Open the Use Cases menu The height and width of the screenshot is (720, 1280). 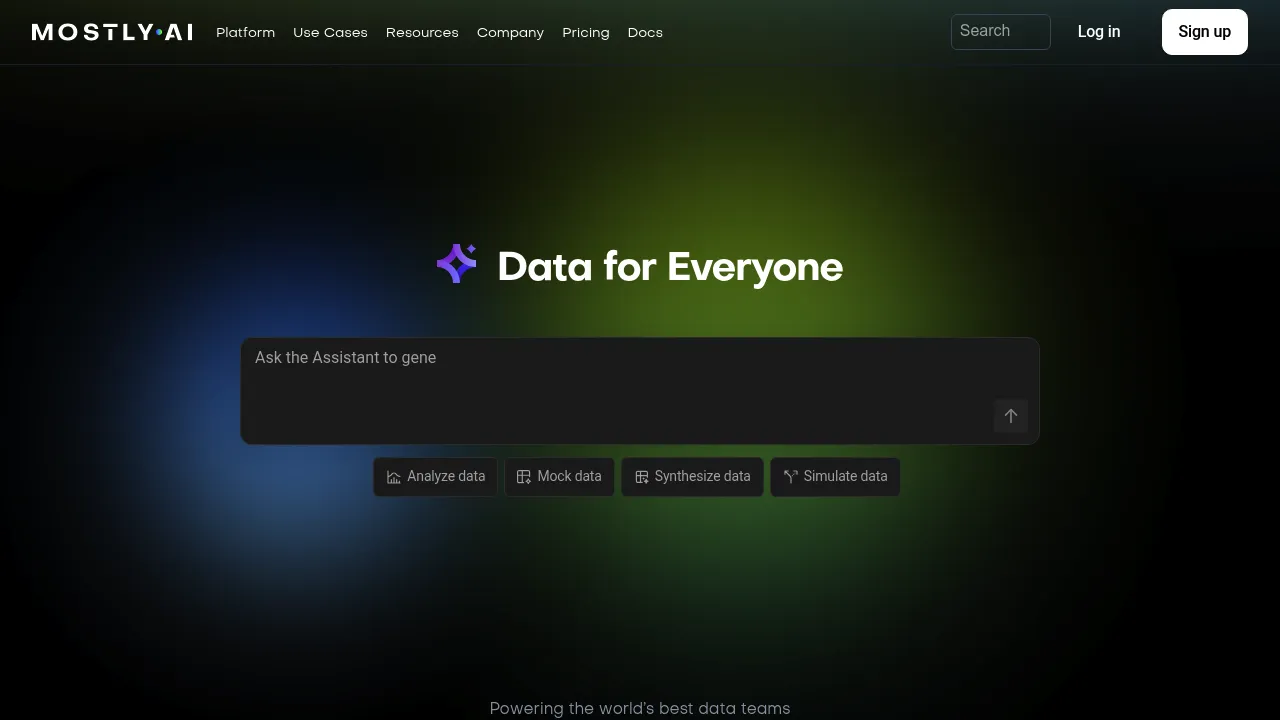coord(330,32)
